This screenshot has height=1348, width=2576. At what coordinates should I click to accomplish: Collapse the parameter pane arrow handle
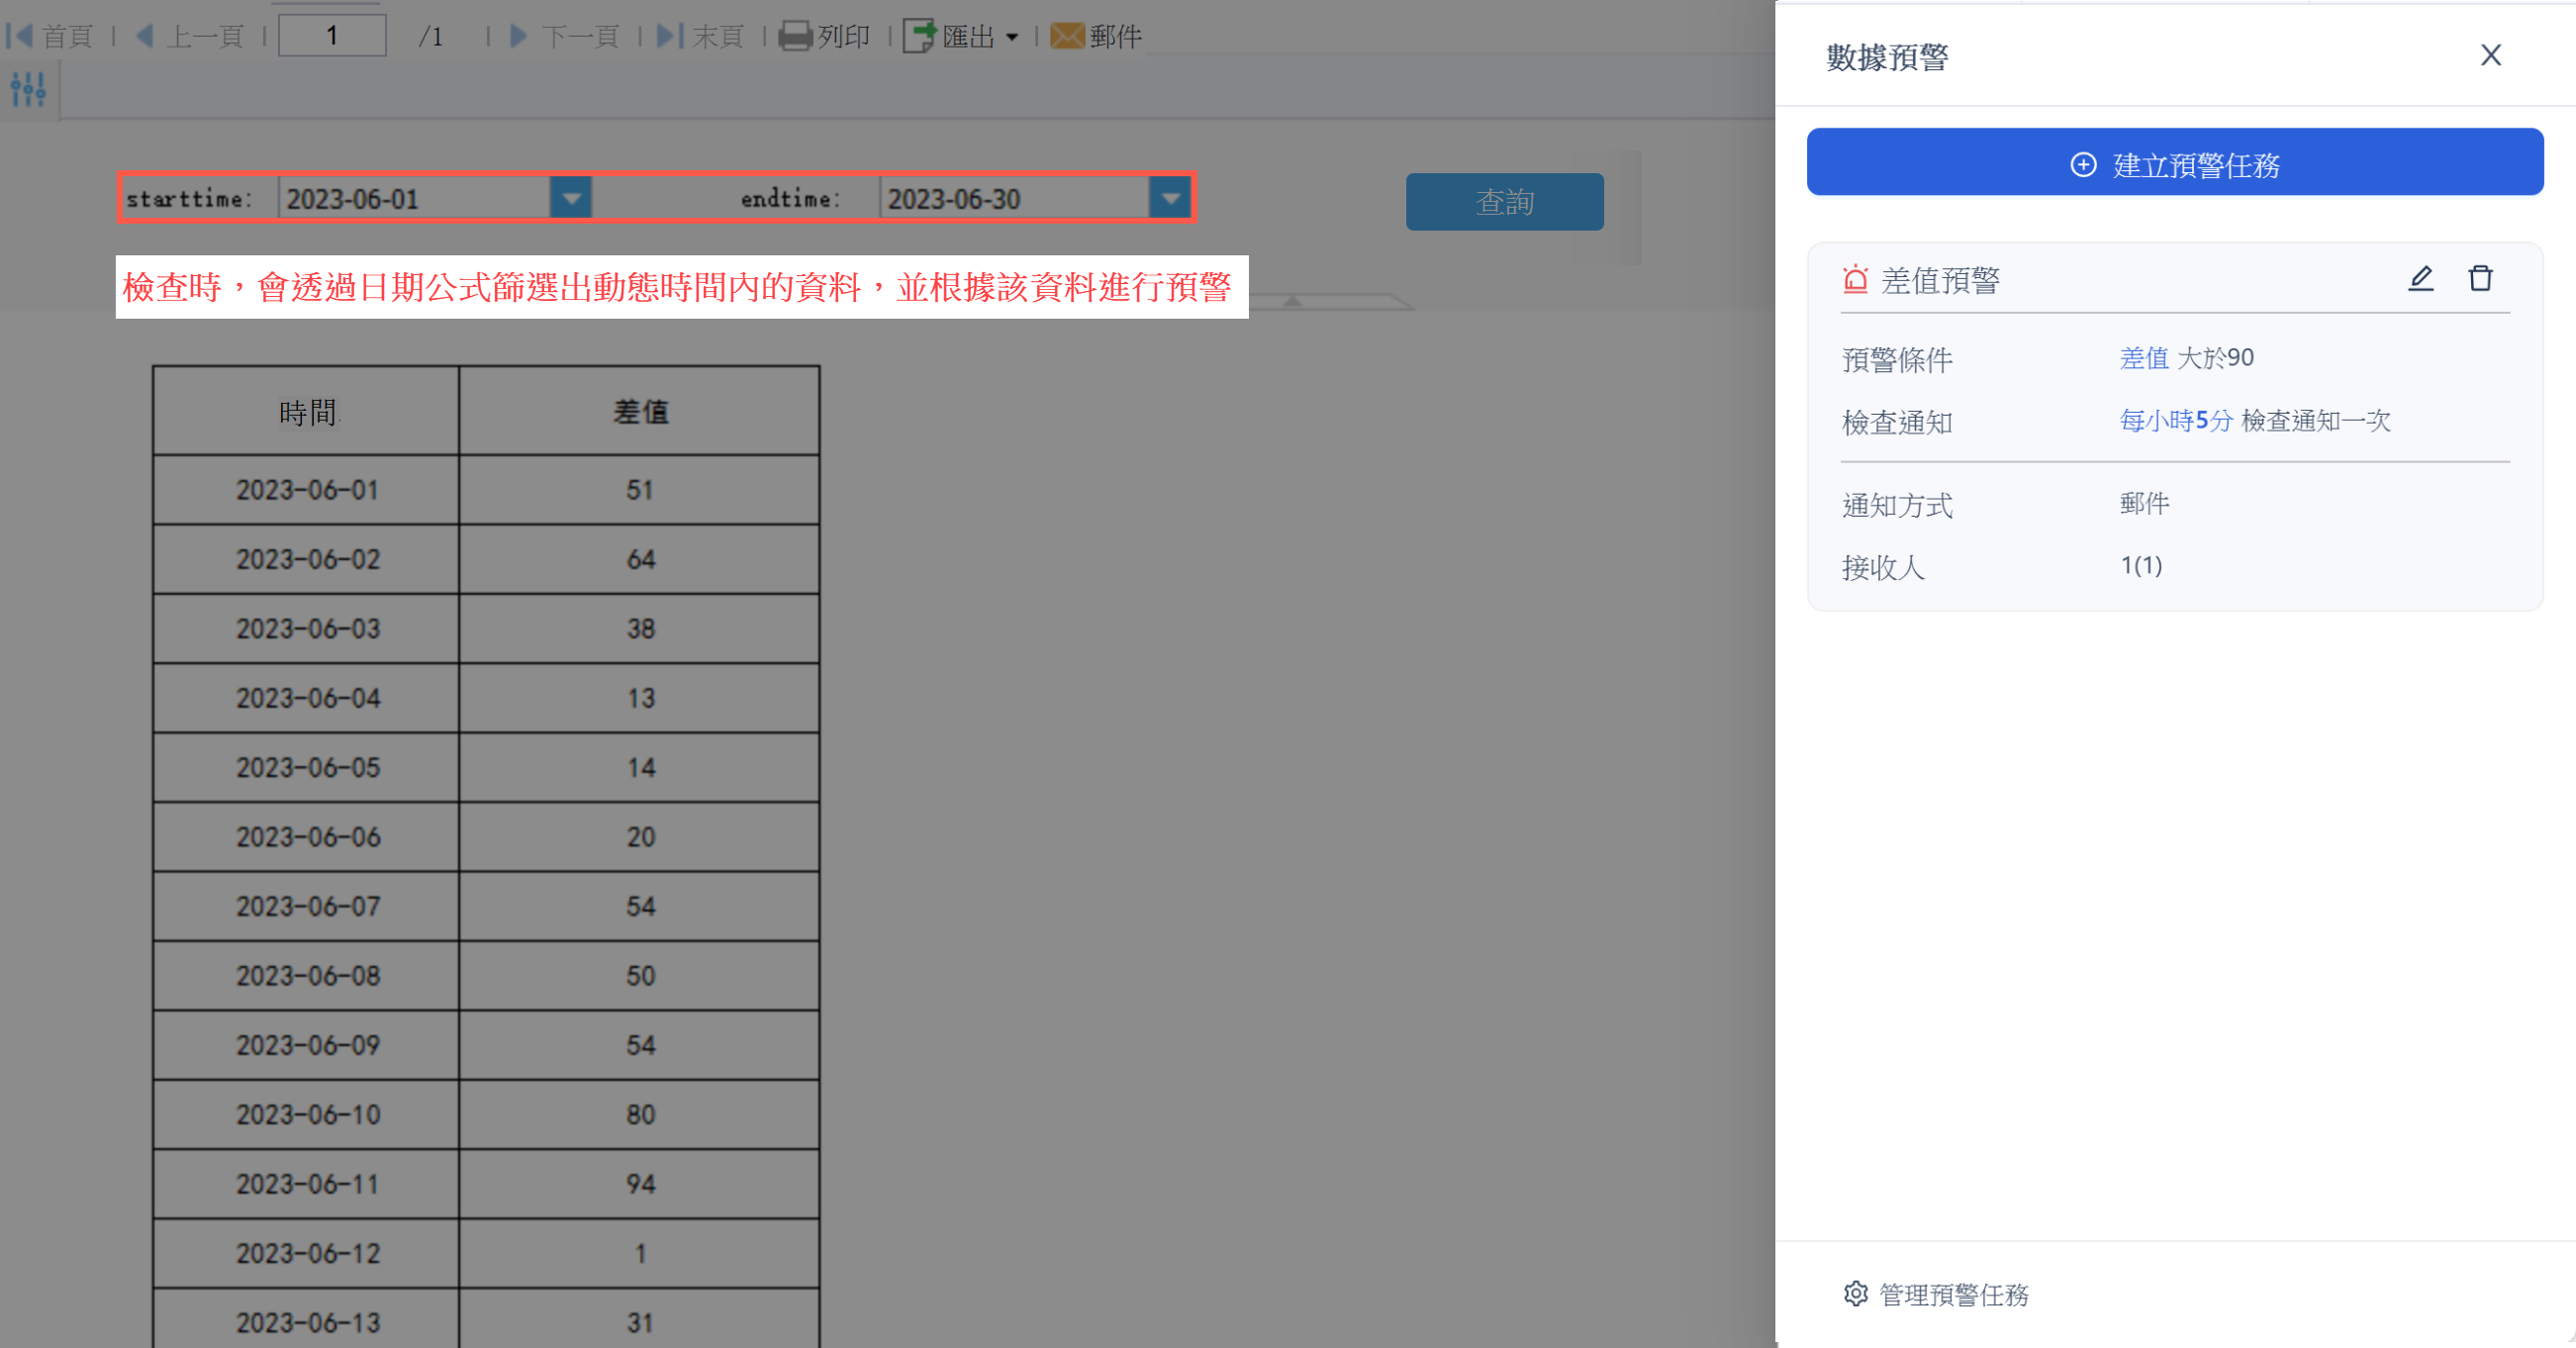(x=1292, y=301)
